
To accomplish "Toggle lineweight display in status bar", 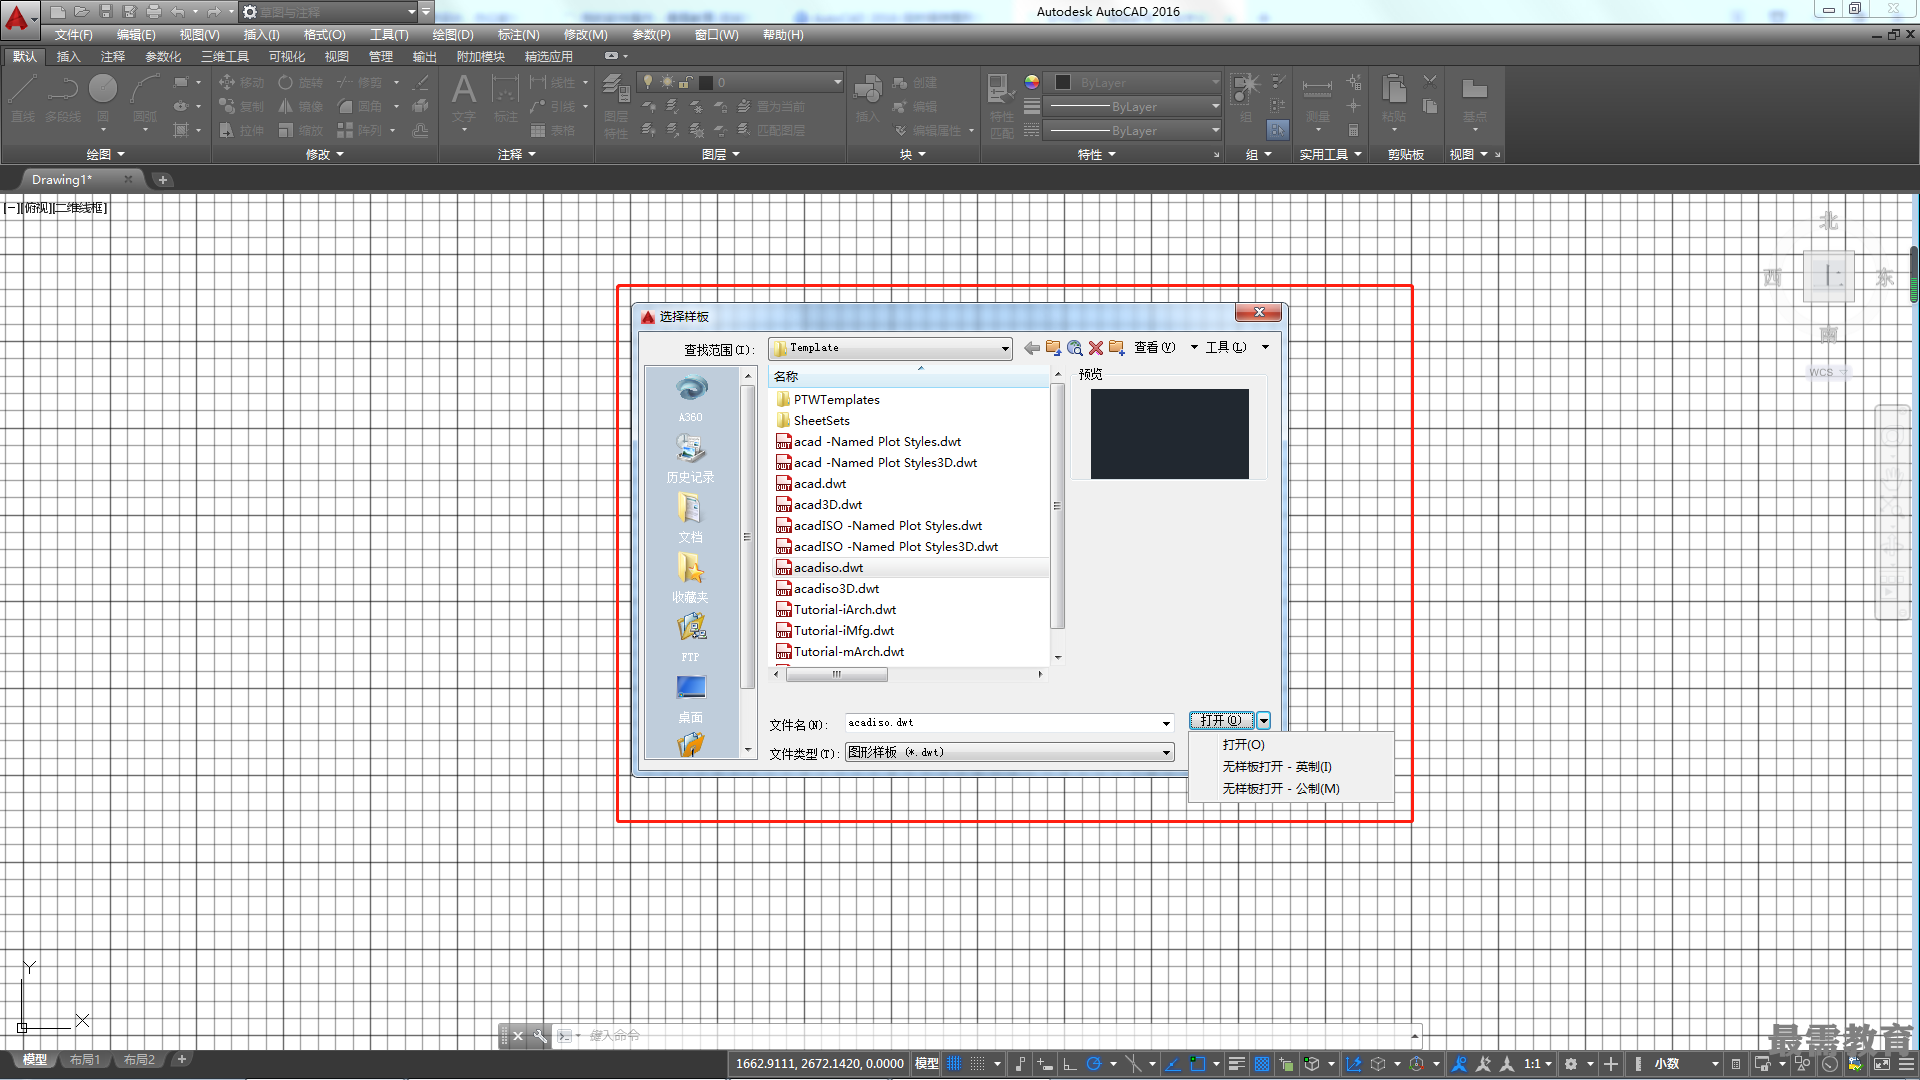I will coord(1236,1064).
